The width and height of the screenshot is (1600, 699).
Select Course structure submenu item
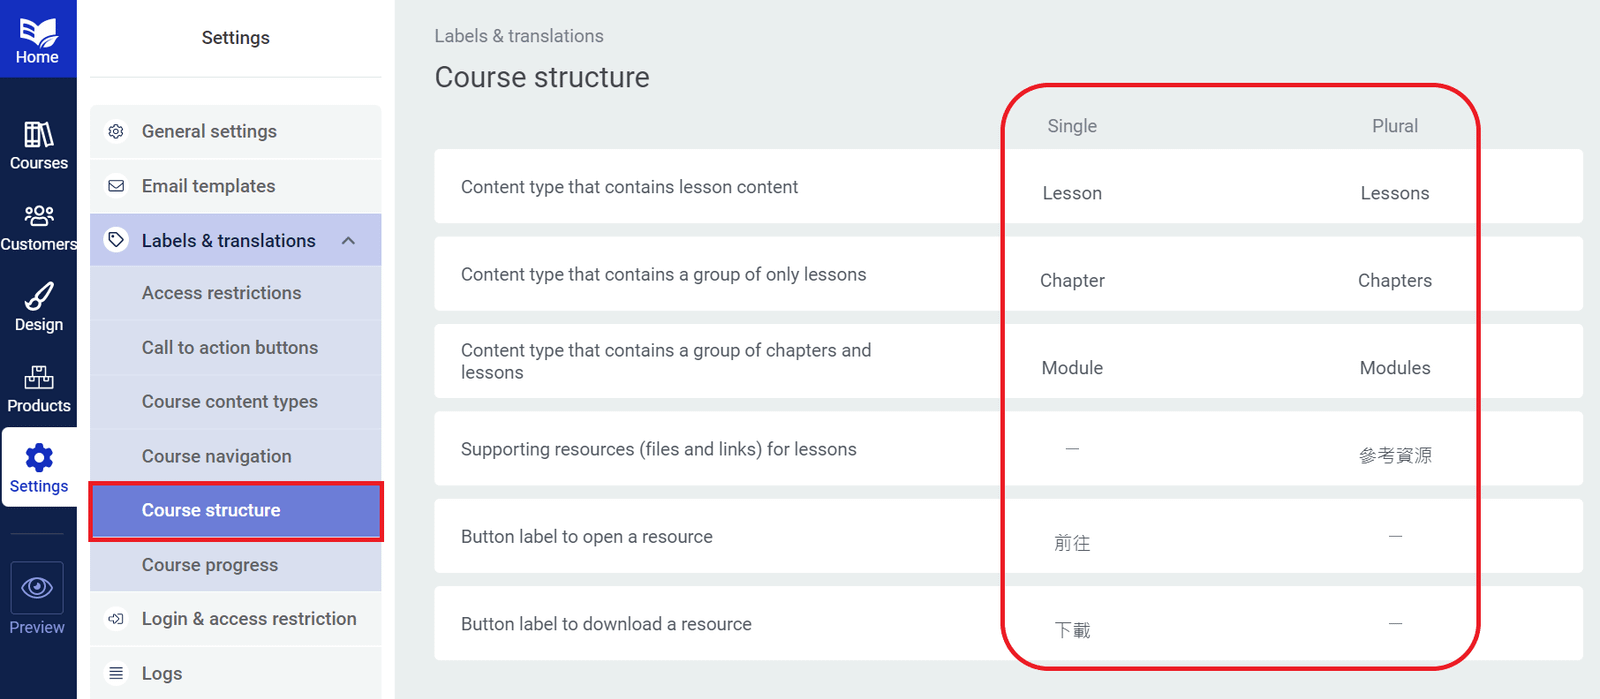click(x=236, y=511)
